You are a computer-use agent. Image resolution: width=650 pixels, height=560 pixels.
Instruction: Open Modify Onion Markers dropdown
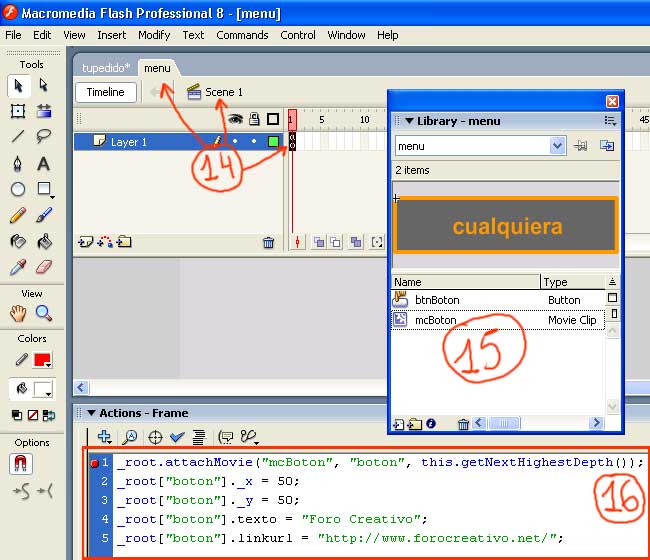click(377, 242)
